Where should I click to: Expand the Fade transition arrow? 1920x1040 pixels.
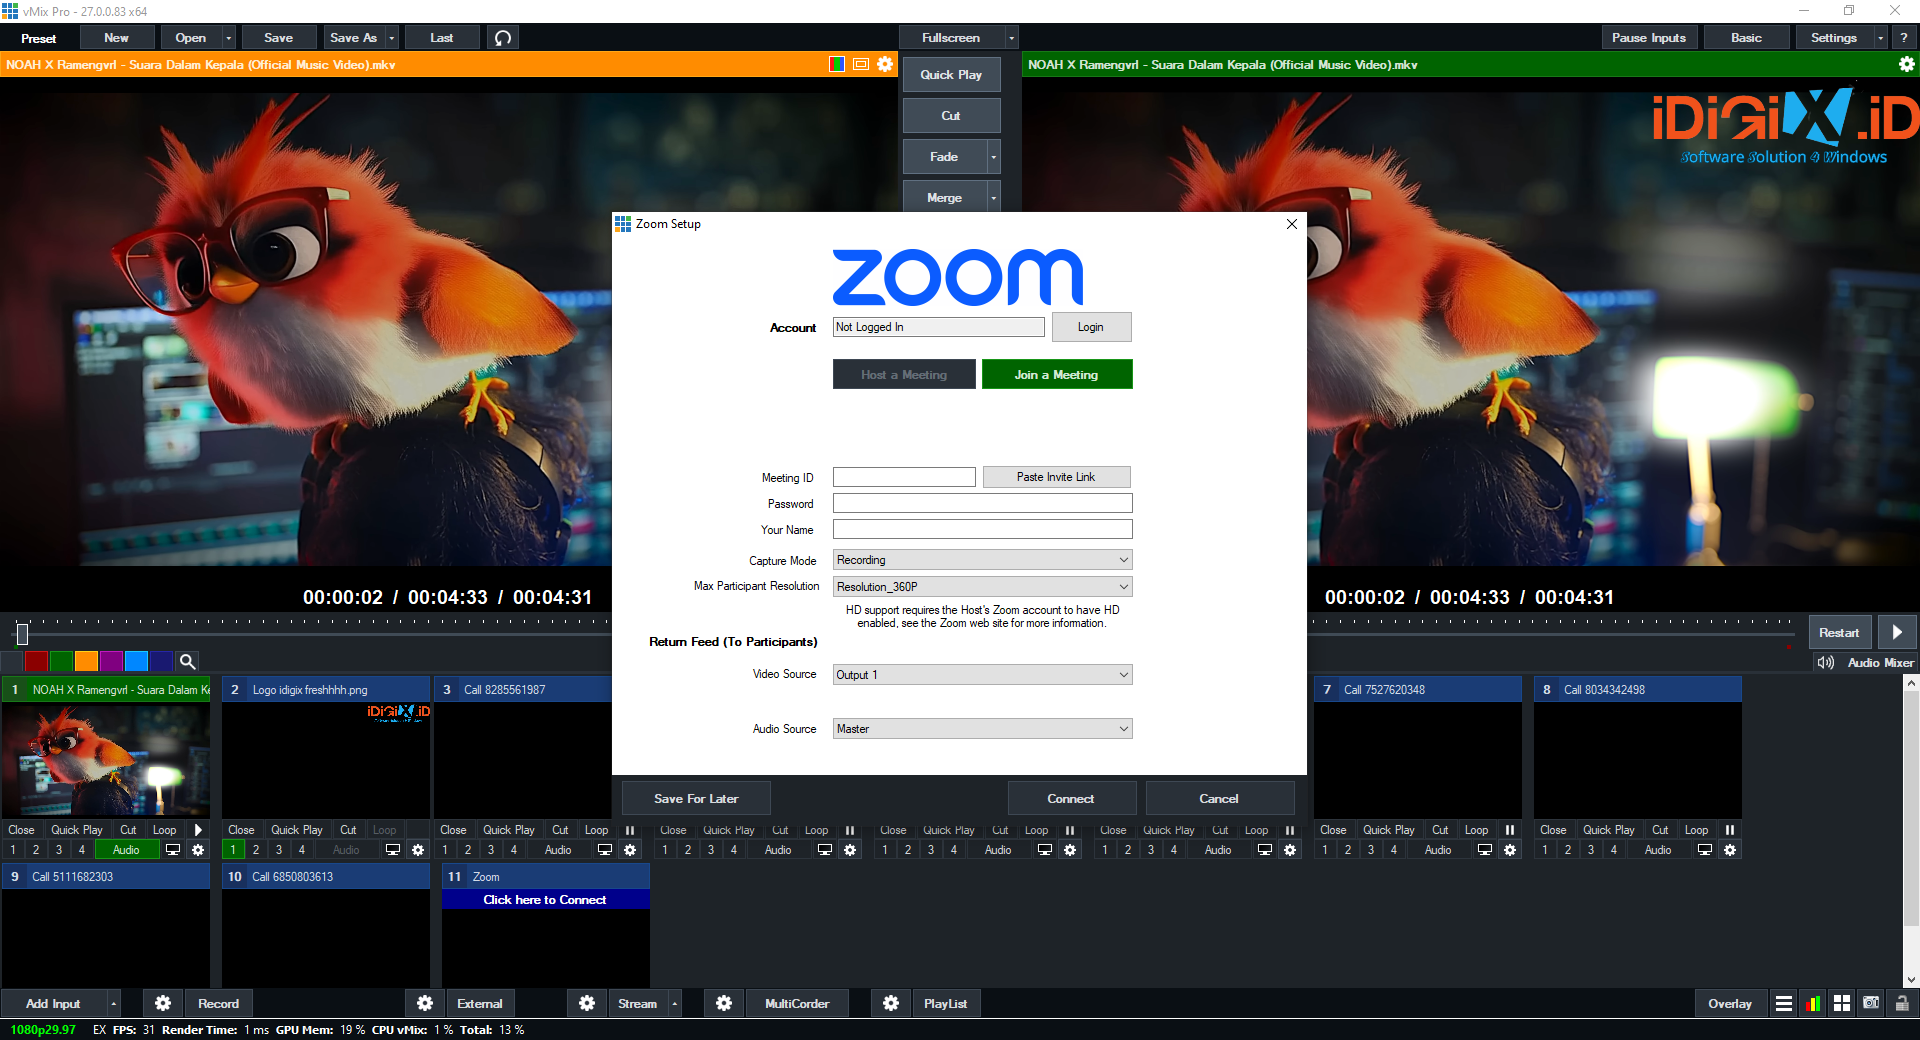[993, 157]
